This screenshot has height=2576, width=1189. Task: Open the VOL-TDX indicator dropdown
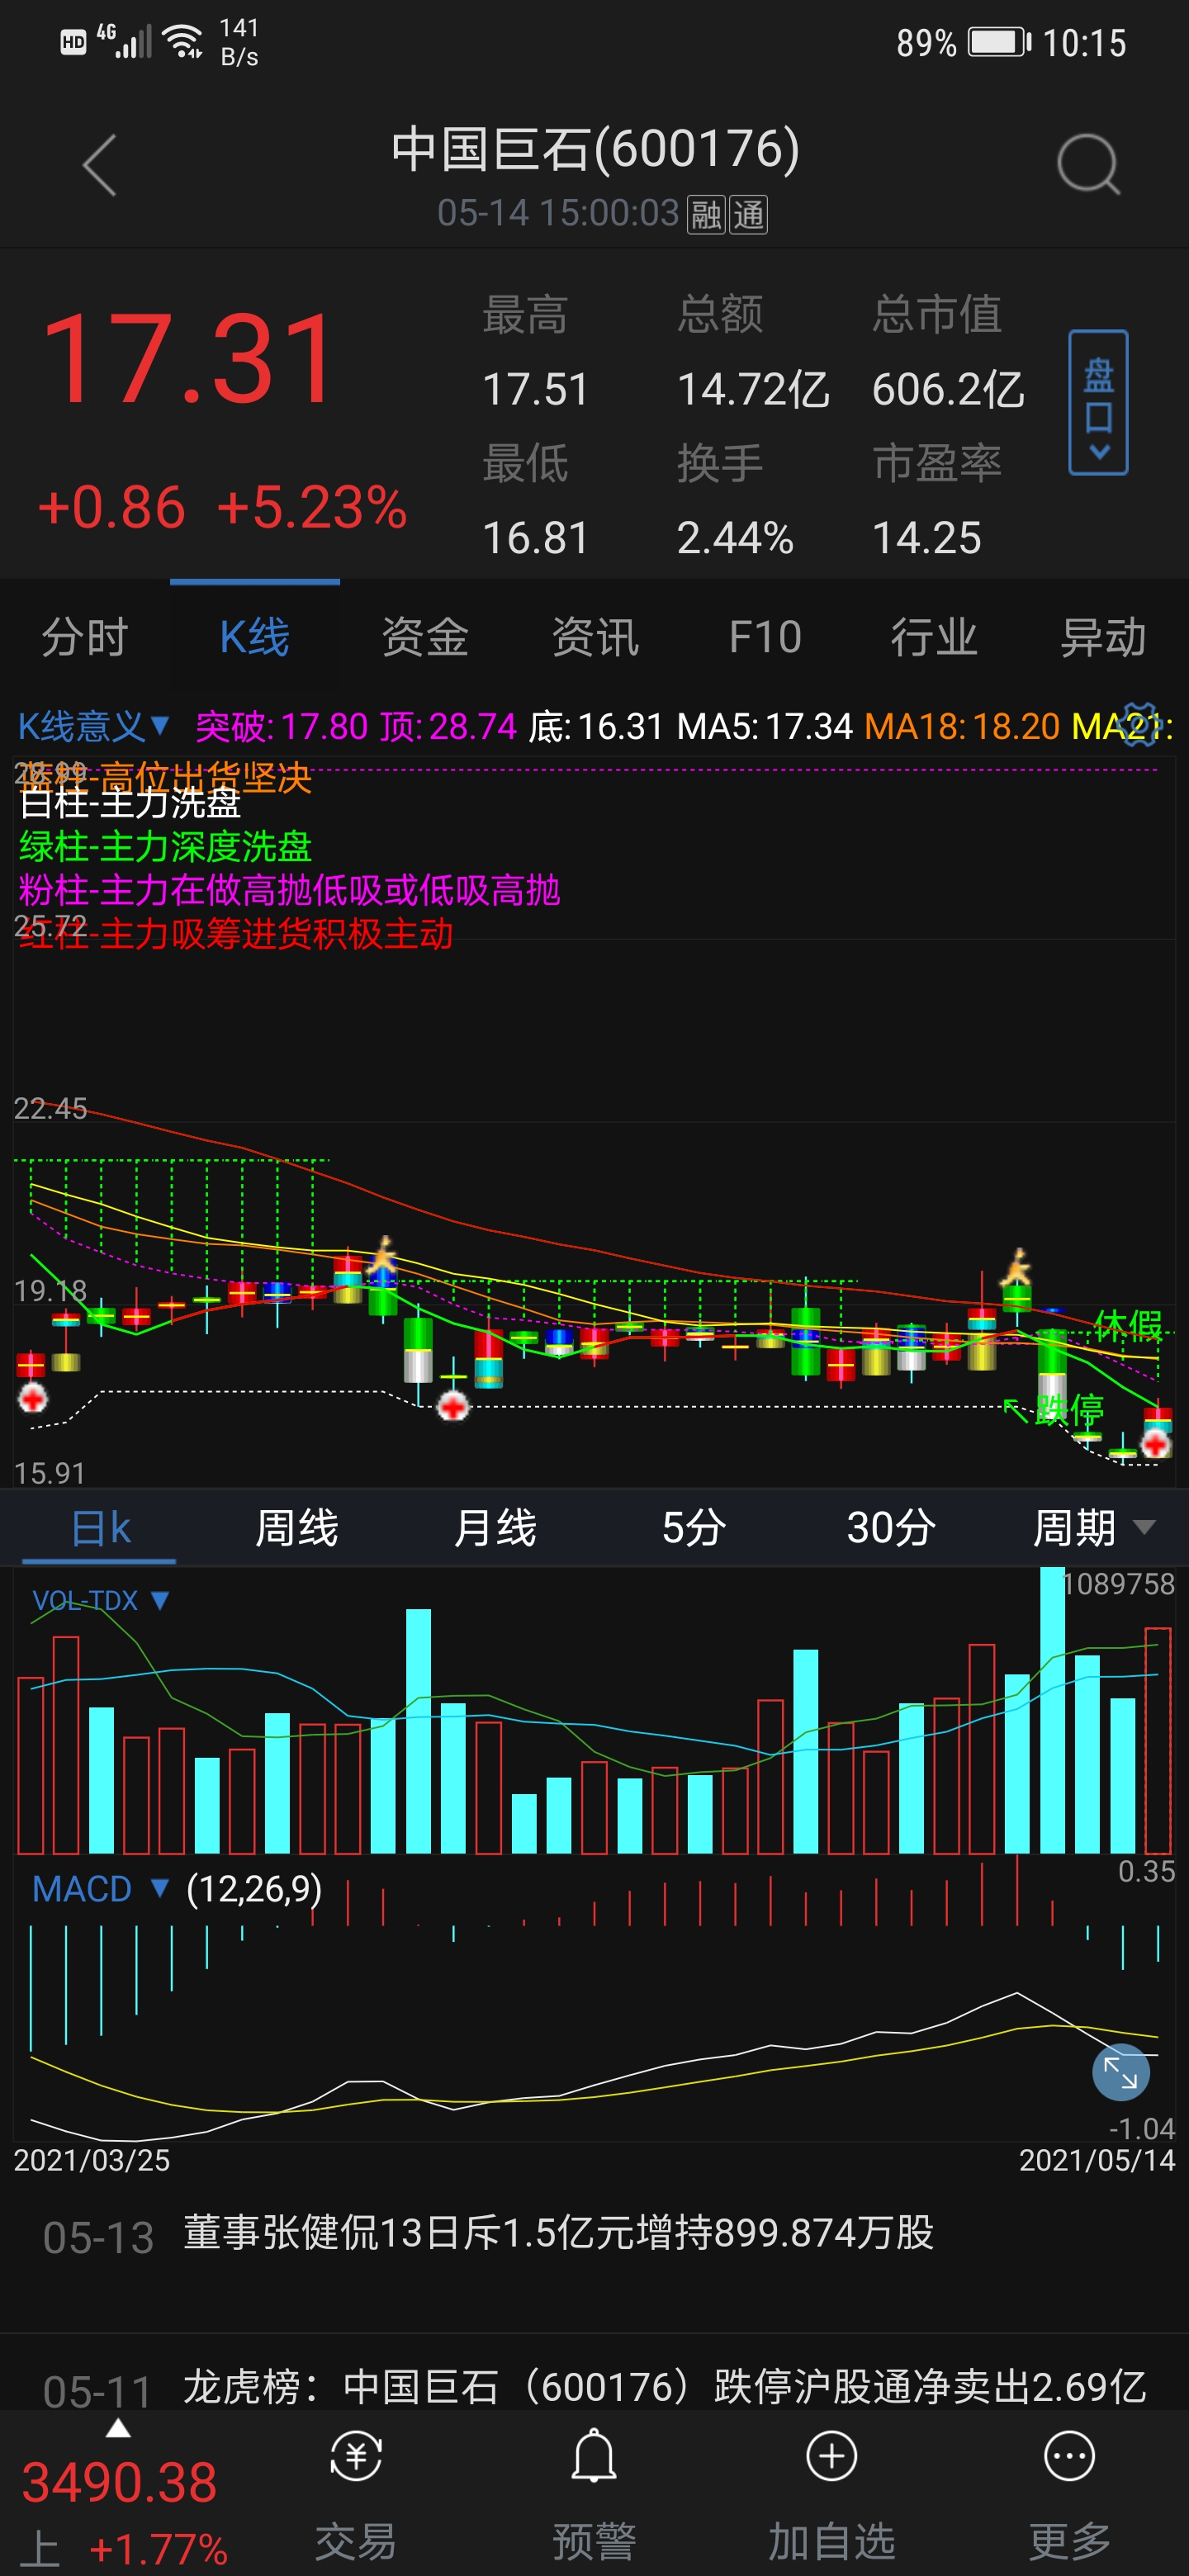tap(100, 1600)
